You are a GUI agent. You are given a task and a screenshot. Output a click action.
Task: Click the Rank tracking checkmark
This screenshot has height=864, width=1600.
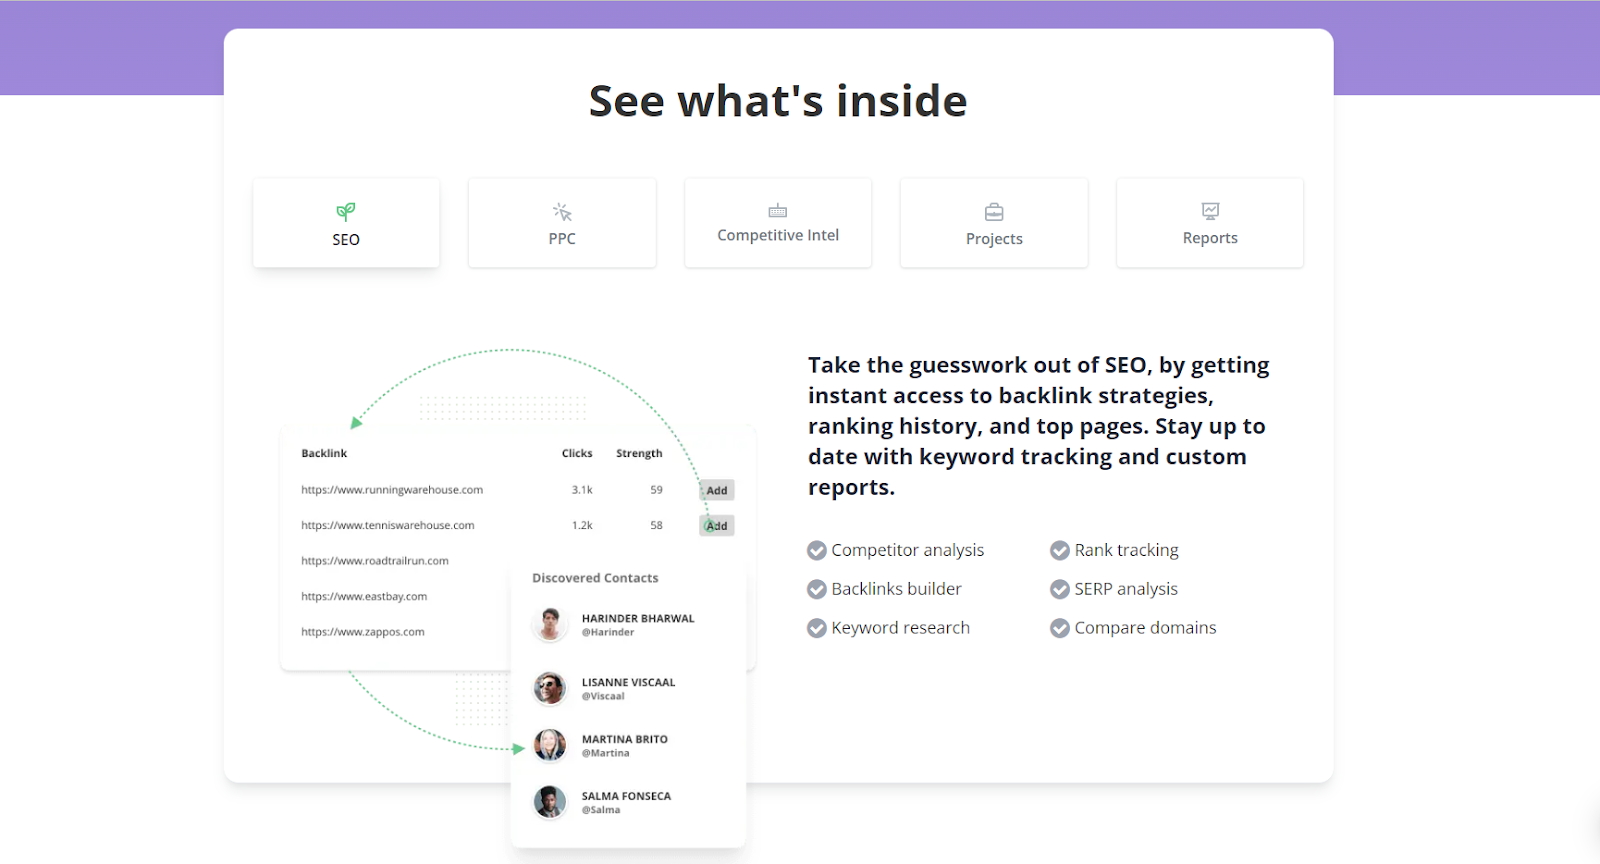(x=1060, y=551)
